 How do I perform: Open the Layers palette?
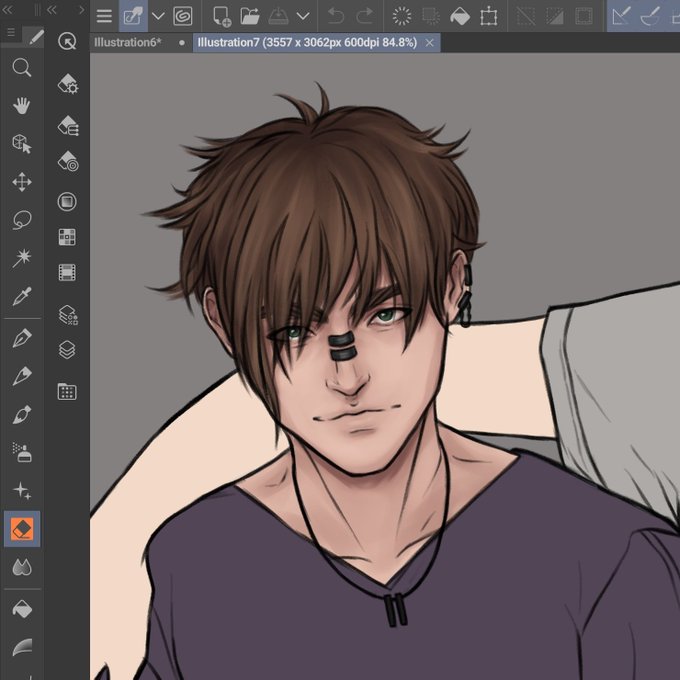(x=67, y=350)
